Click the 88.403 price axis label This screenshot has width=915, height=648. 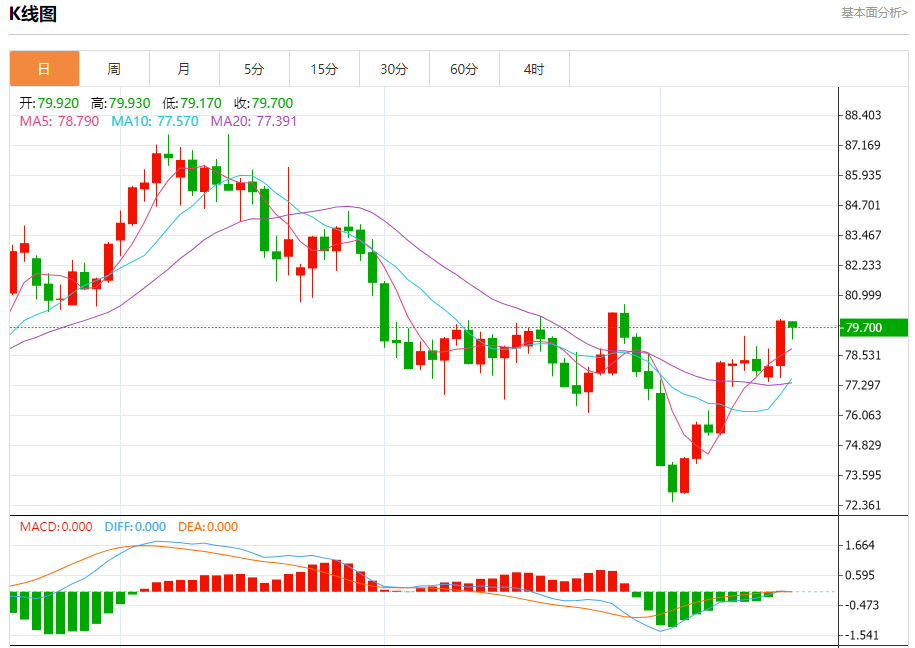tap(863, 116)
